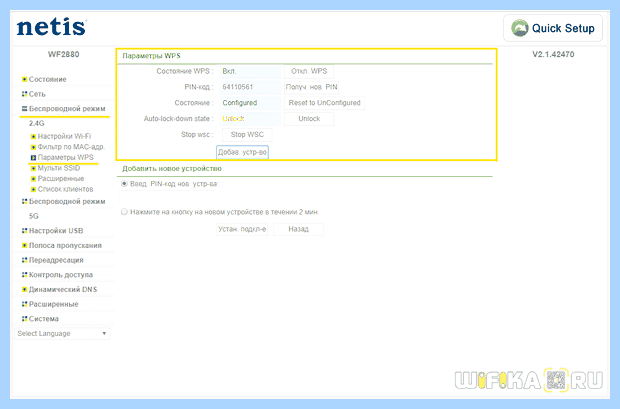Click Устан. подкл-е button
The image size is (620, 409).
tap(242, 229)
